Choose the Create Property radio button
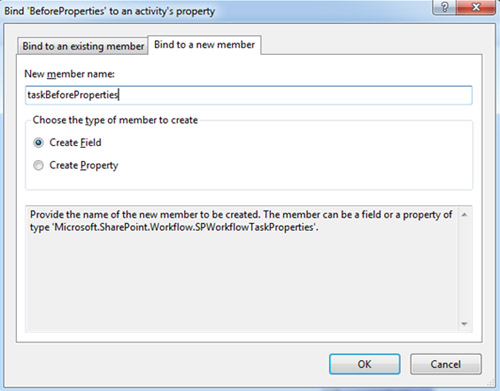 (x=38, y=165)
